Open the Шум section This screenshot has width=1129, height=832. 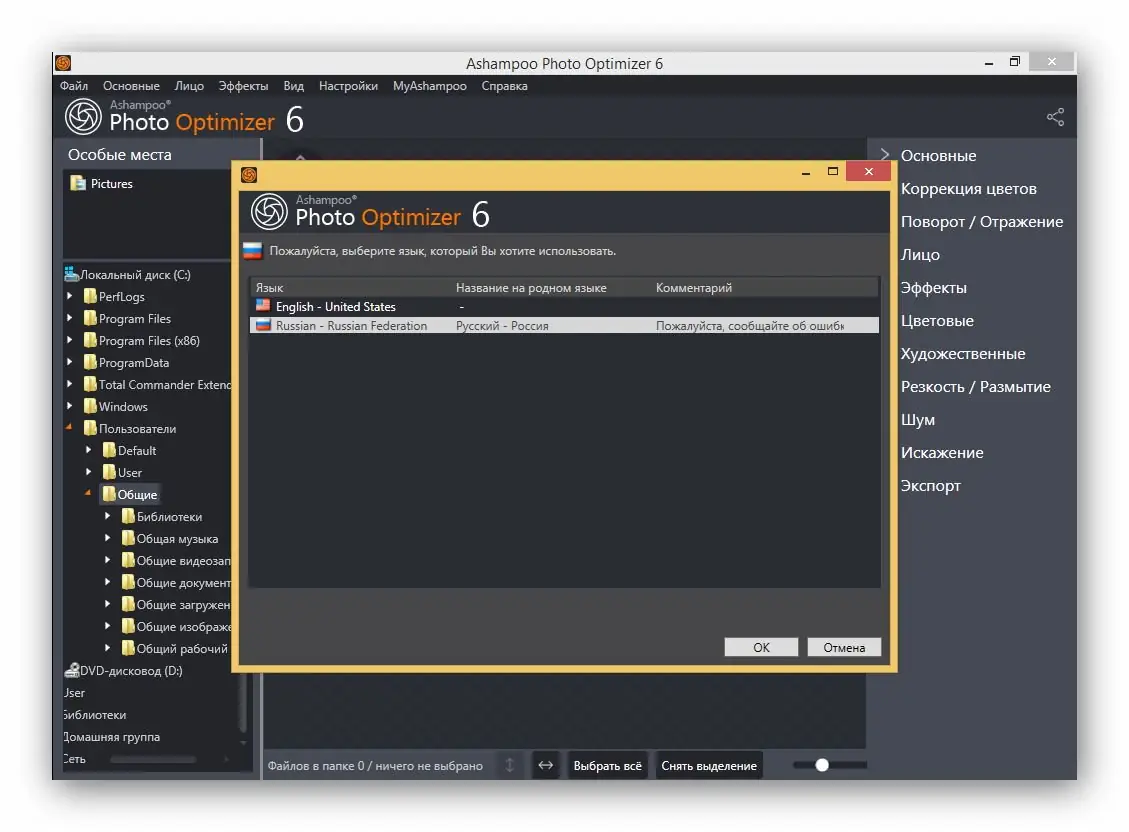click(x=917, y=420)
